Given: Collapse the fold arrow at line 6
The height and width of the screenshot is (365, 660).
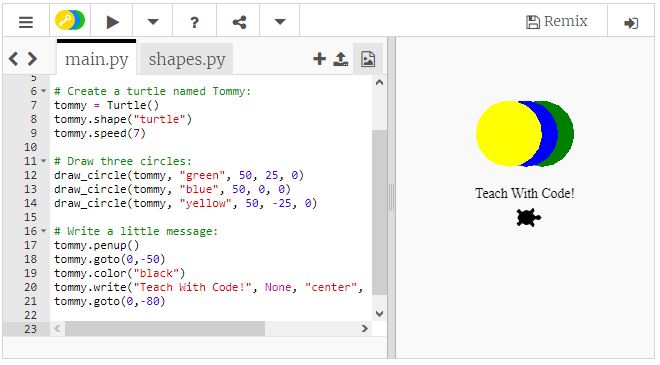Looking at the screenshot, I should click(x=43, y=91).
